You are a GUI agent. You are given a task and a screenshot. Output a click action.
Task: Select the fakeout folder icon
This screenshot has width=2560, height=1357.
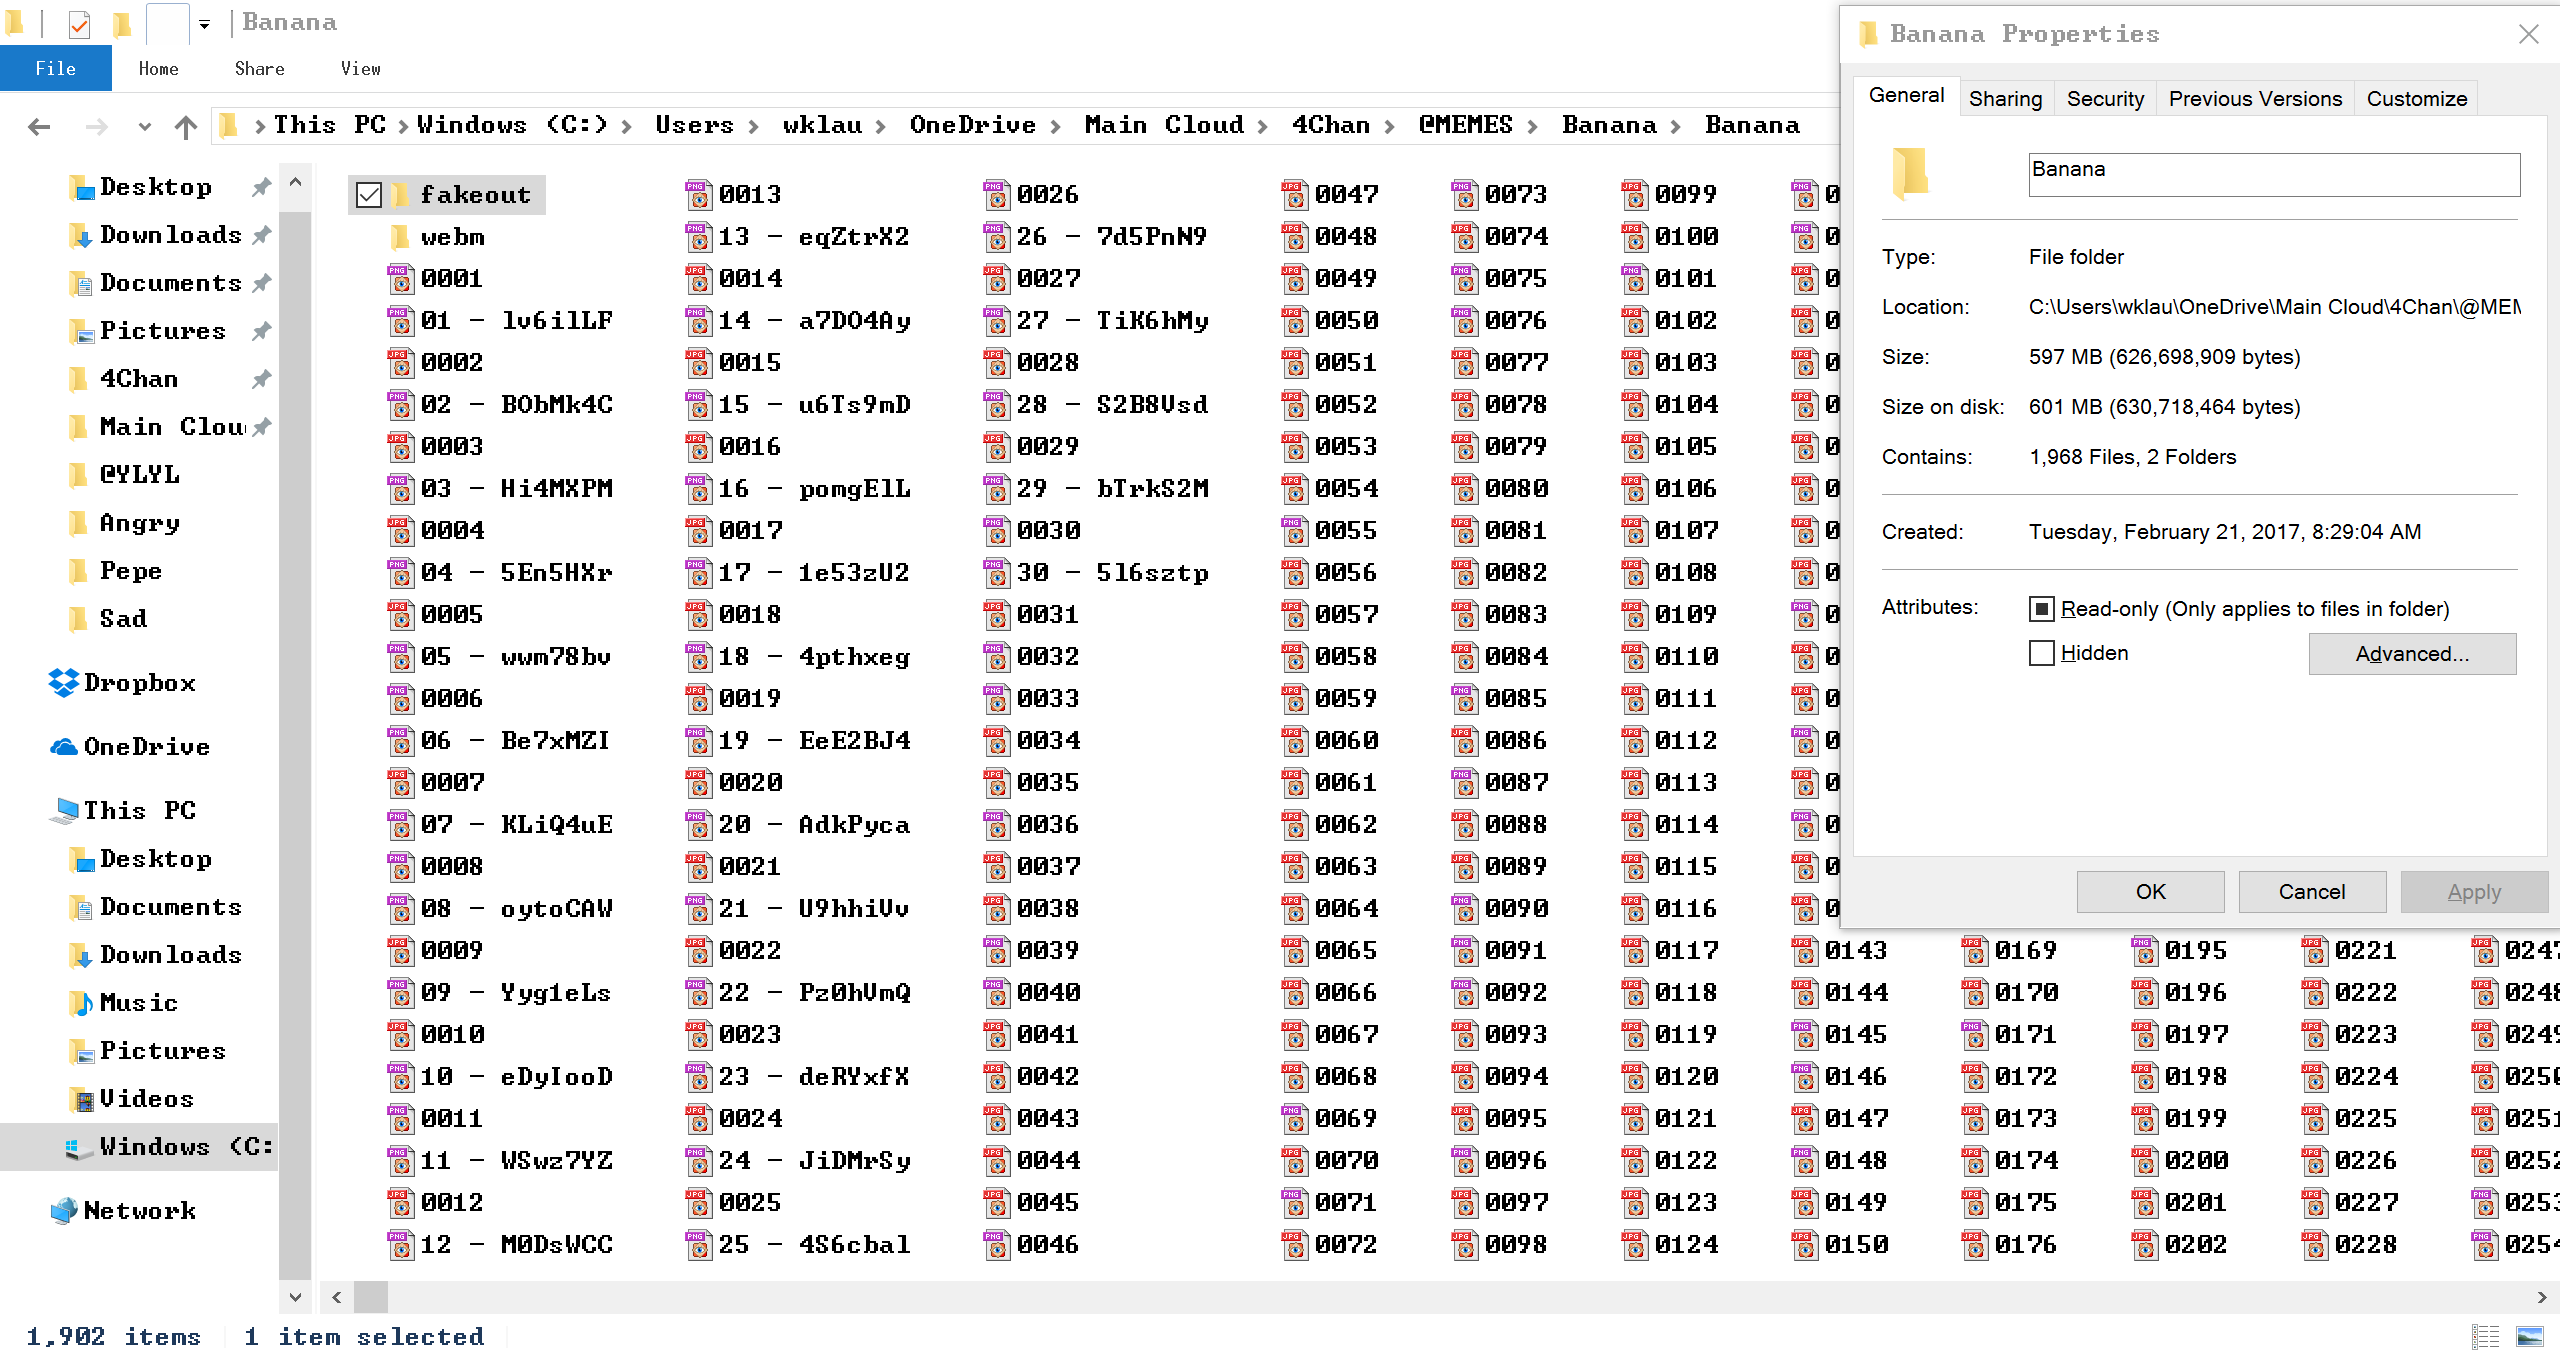coord(400,195)
